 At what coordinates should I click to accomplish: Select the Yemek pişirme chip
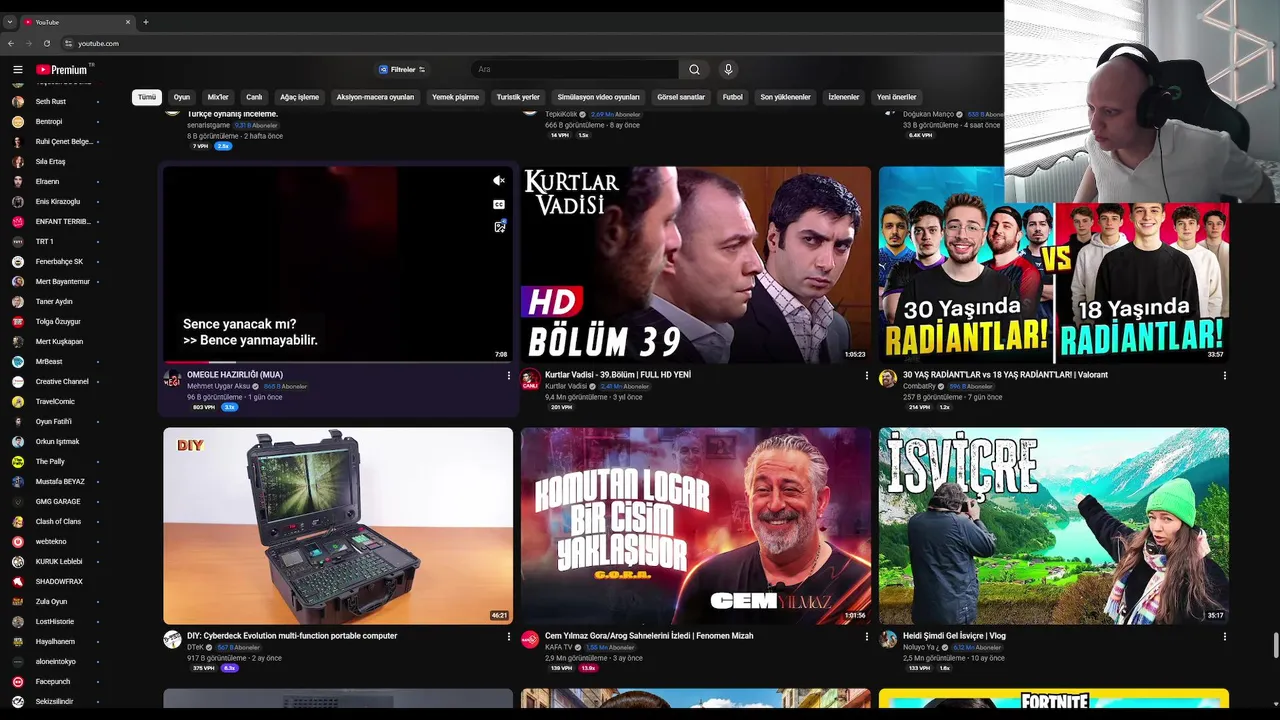(455, 97)
